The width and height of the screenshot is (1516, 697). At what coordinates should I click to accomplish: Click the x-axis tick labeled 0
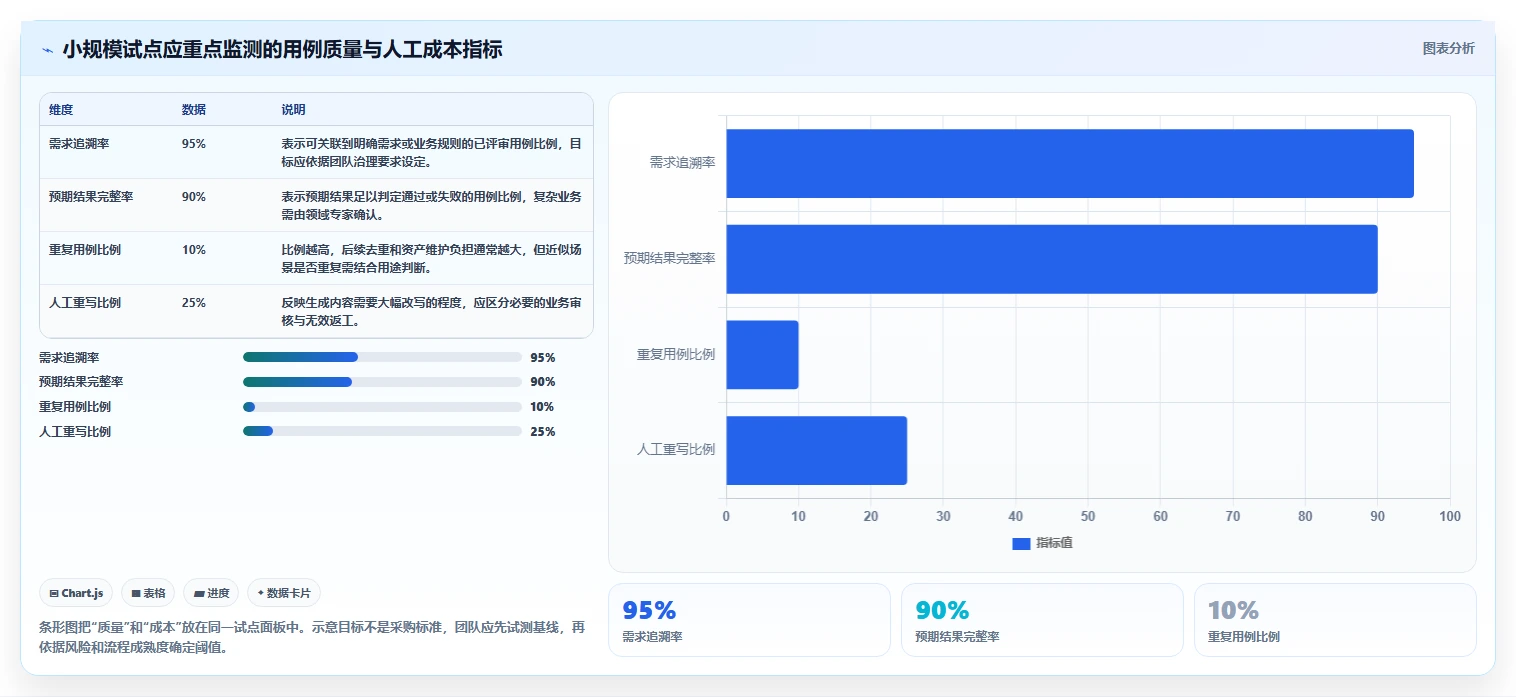[726, 516]
